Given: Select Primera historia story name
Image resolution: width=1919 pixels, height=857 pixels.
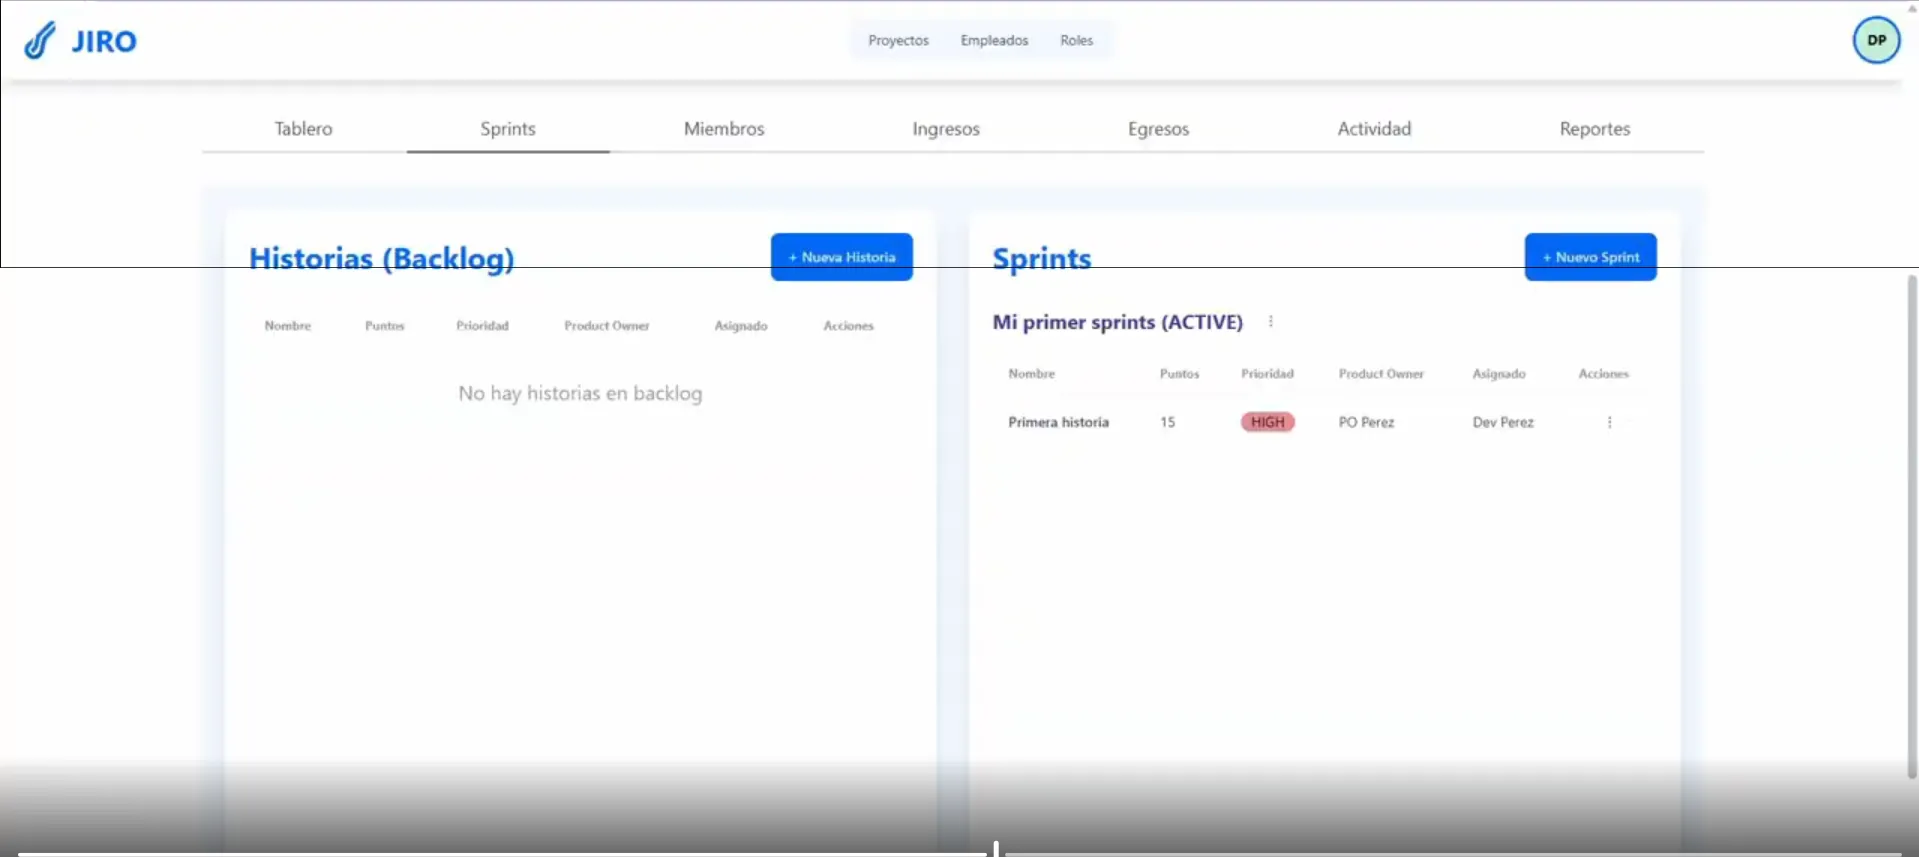Looking at the screenshot, I should pos(1058,422).
